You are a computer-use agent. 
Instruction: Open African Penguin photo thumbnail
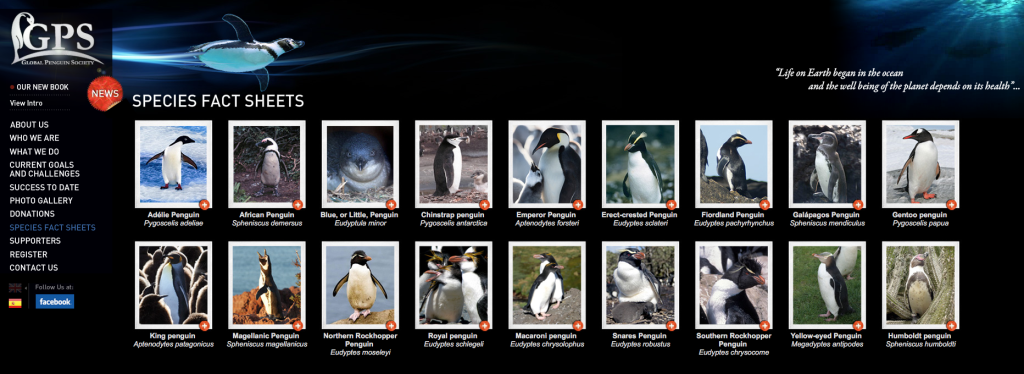[x=266, y=164]
